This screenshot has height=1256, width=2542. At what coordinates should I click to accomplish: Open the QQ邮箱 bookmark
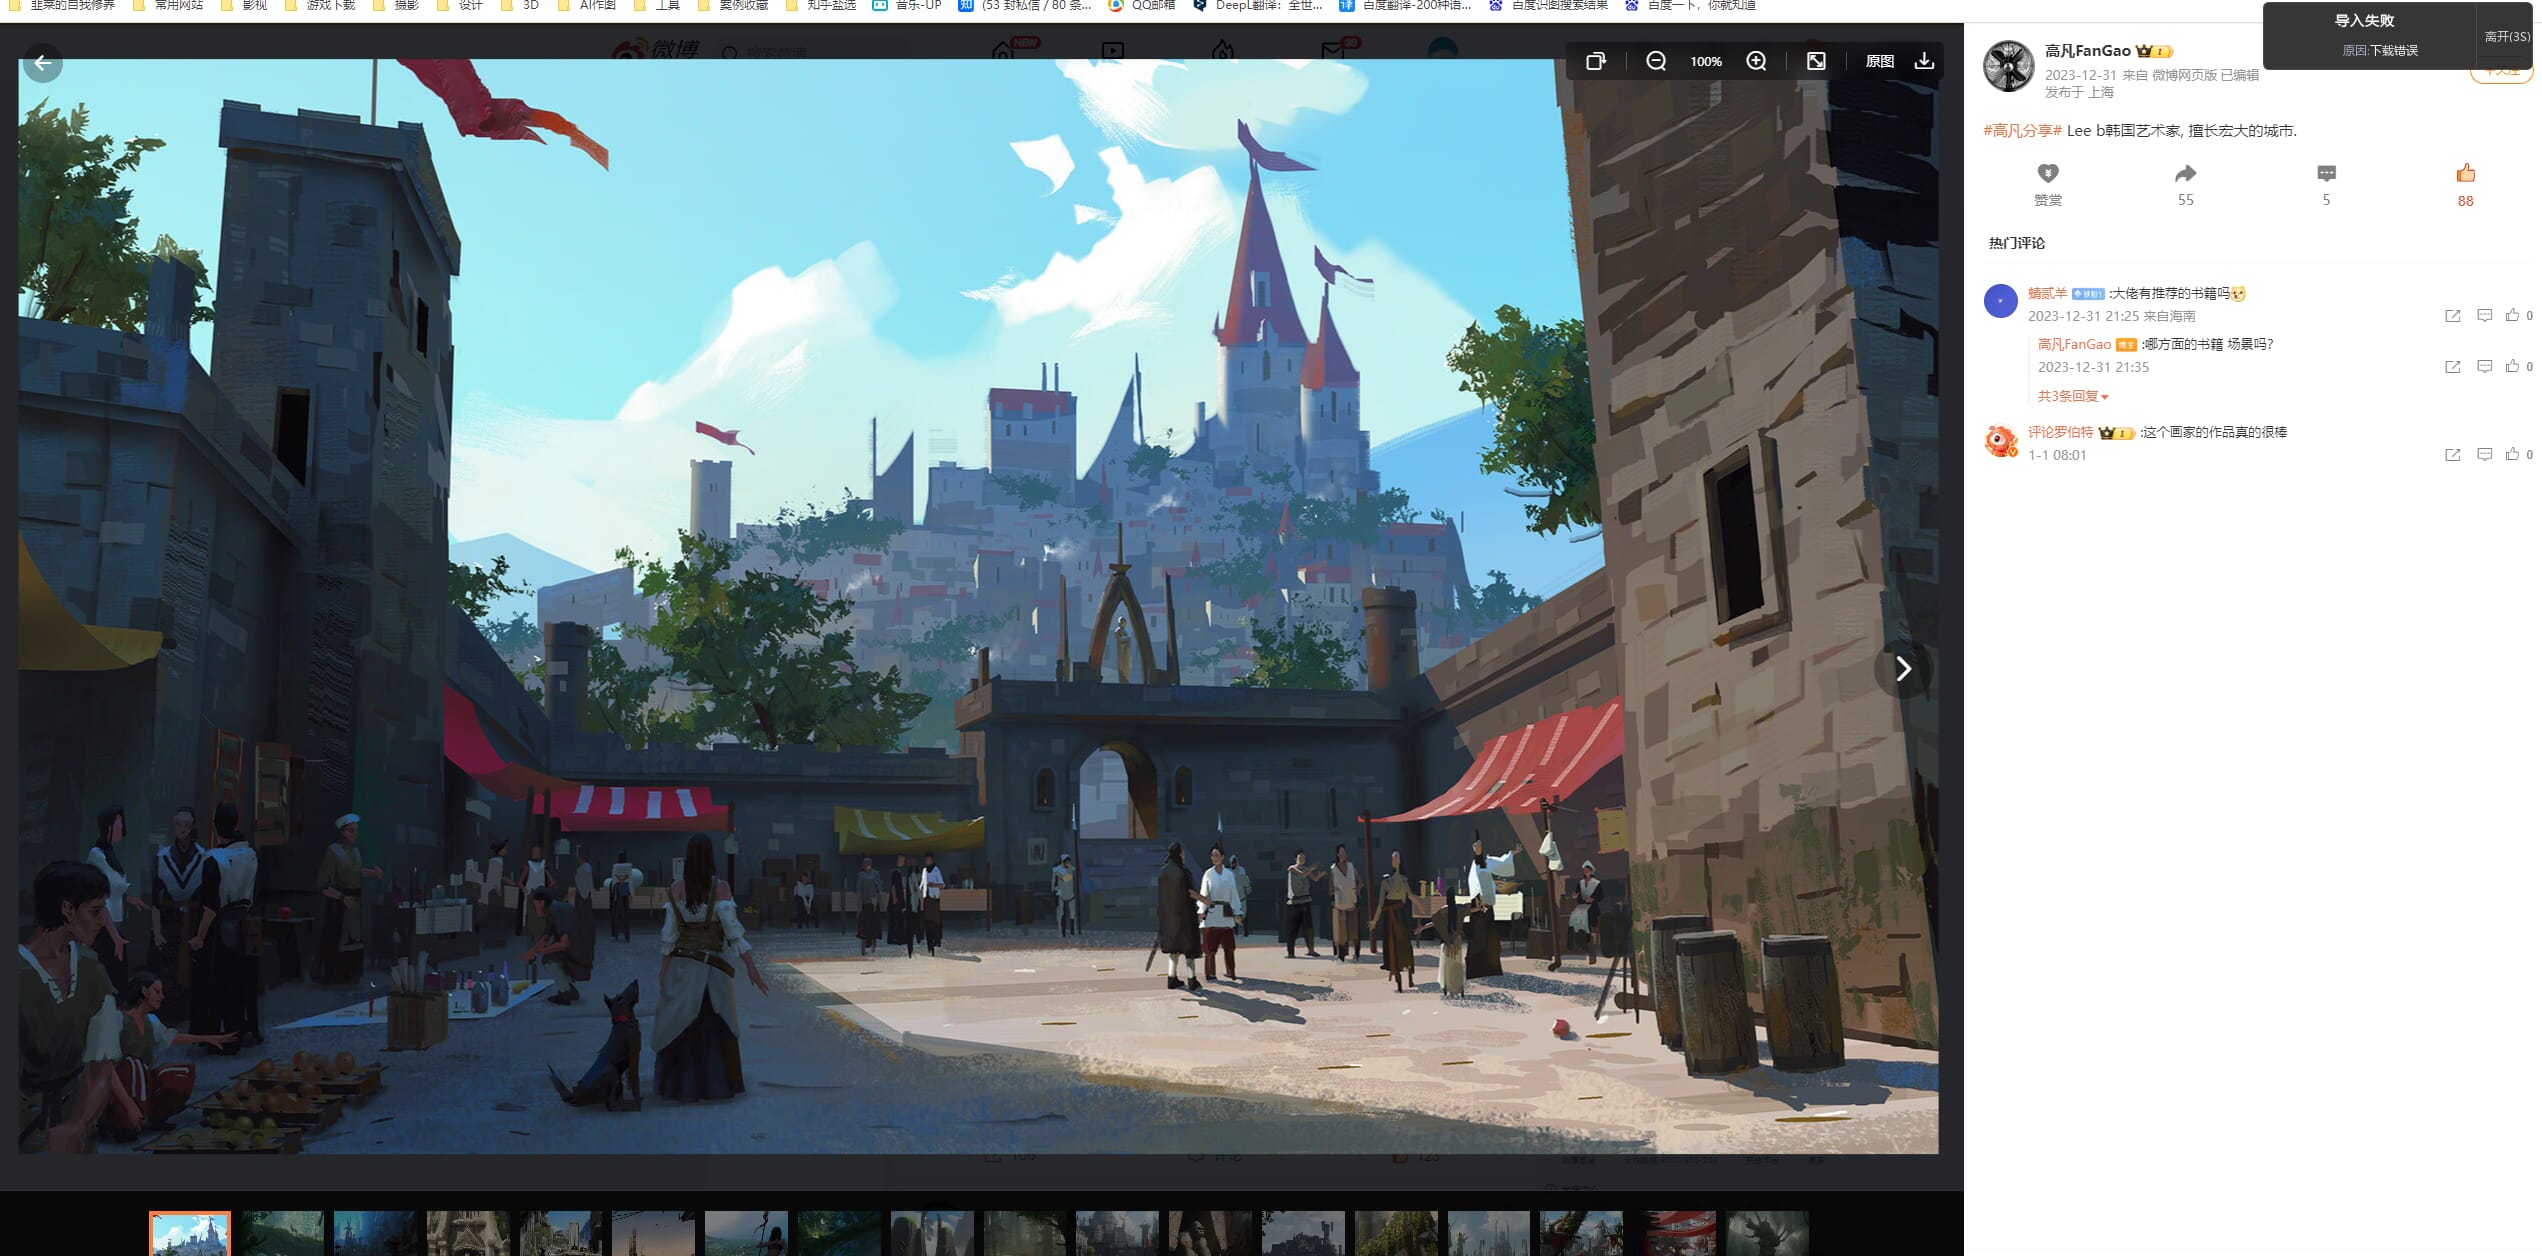click(x=1142, y=5)
